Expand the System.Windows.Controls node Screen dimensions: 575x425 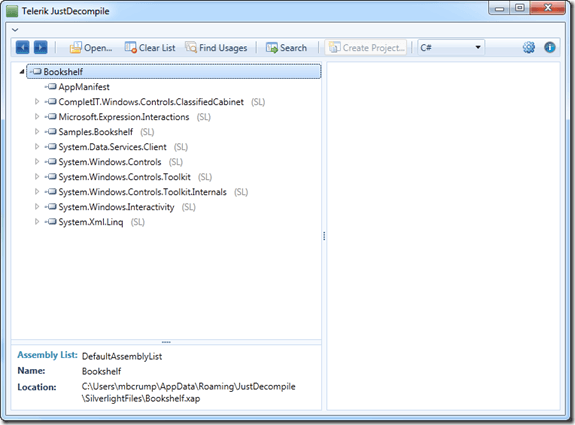pyautogui.click(x=37, y=162)
